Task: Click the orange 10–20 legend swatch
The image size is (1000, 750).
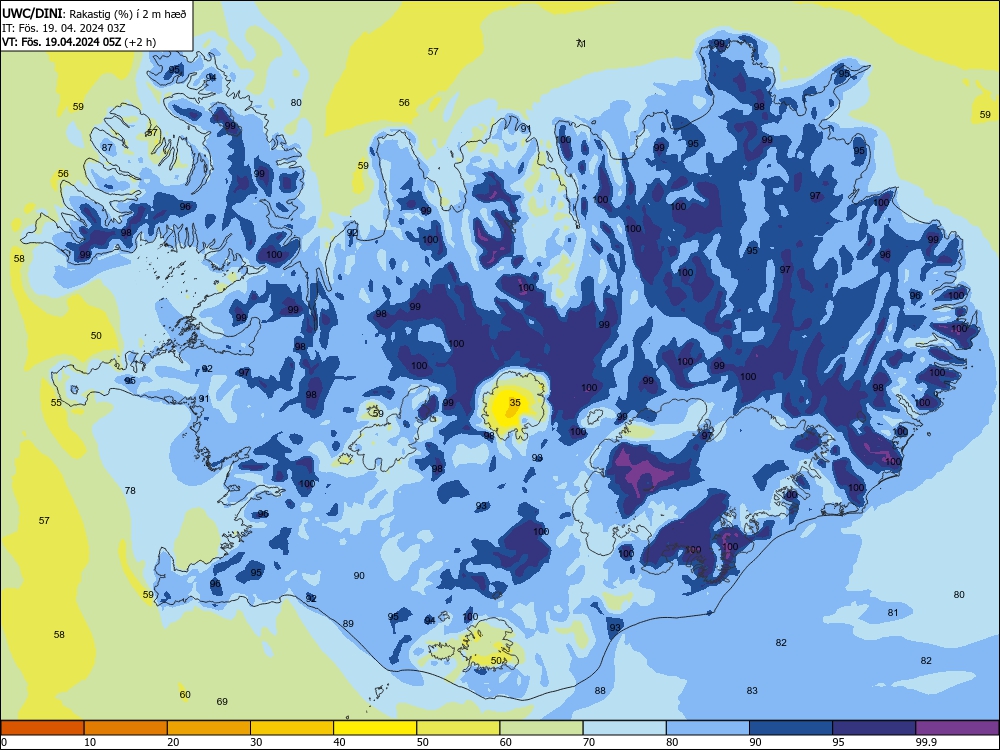Action: 126,728
